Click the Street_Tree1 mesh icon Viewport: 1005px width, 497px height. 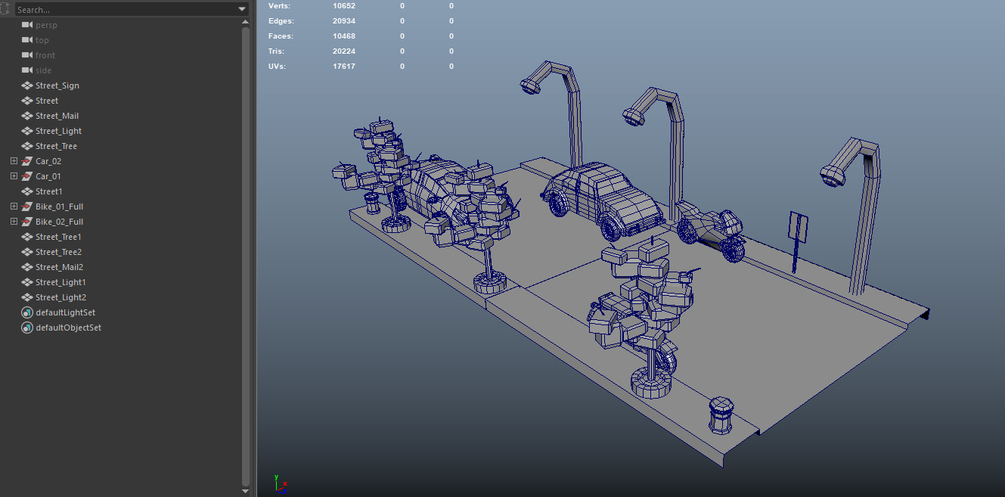click(27, 237)
